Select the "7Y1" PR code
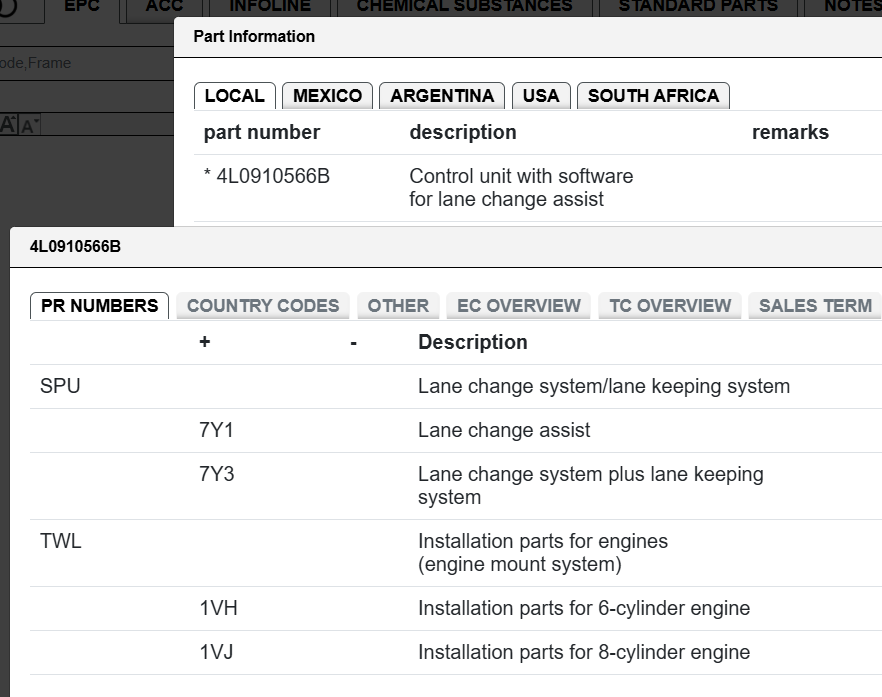The height and width of the screenshot is (697, 882). pyautogui.click(x=216, y=430)
